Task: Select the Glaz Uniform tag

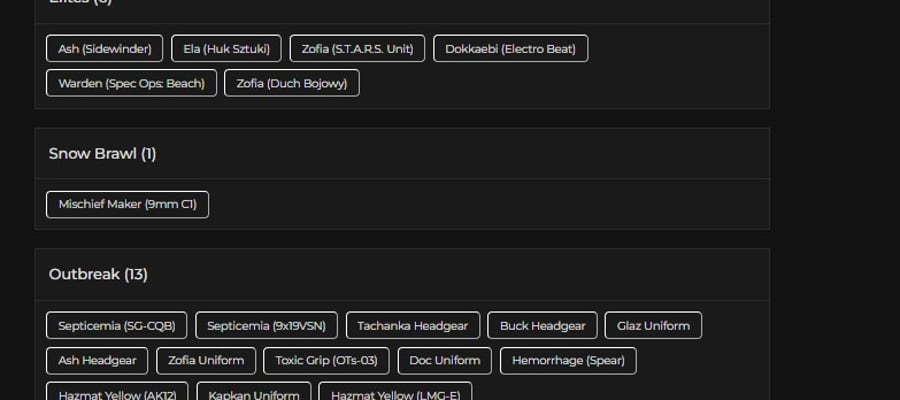Action: click(653, 326)
